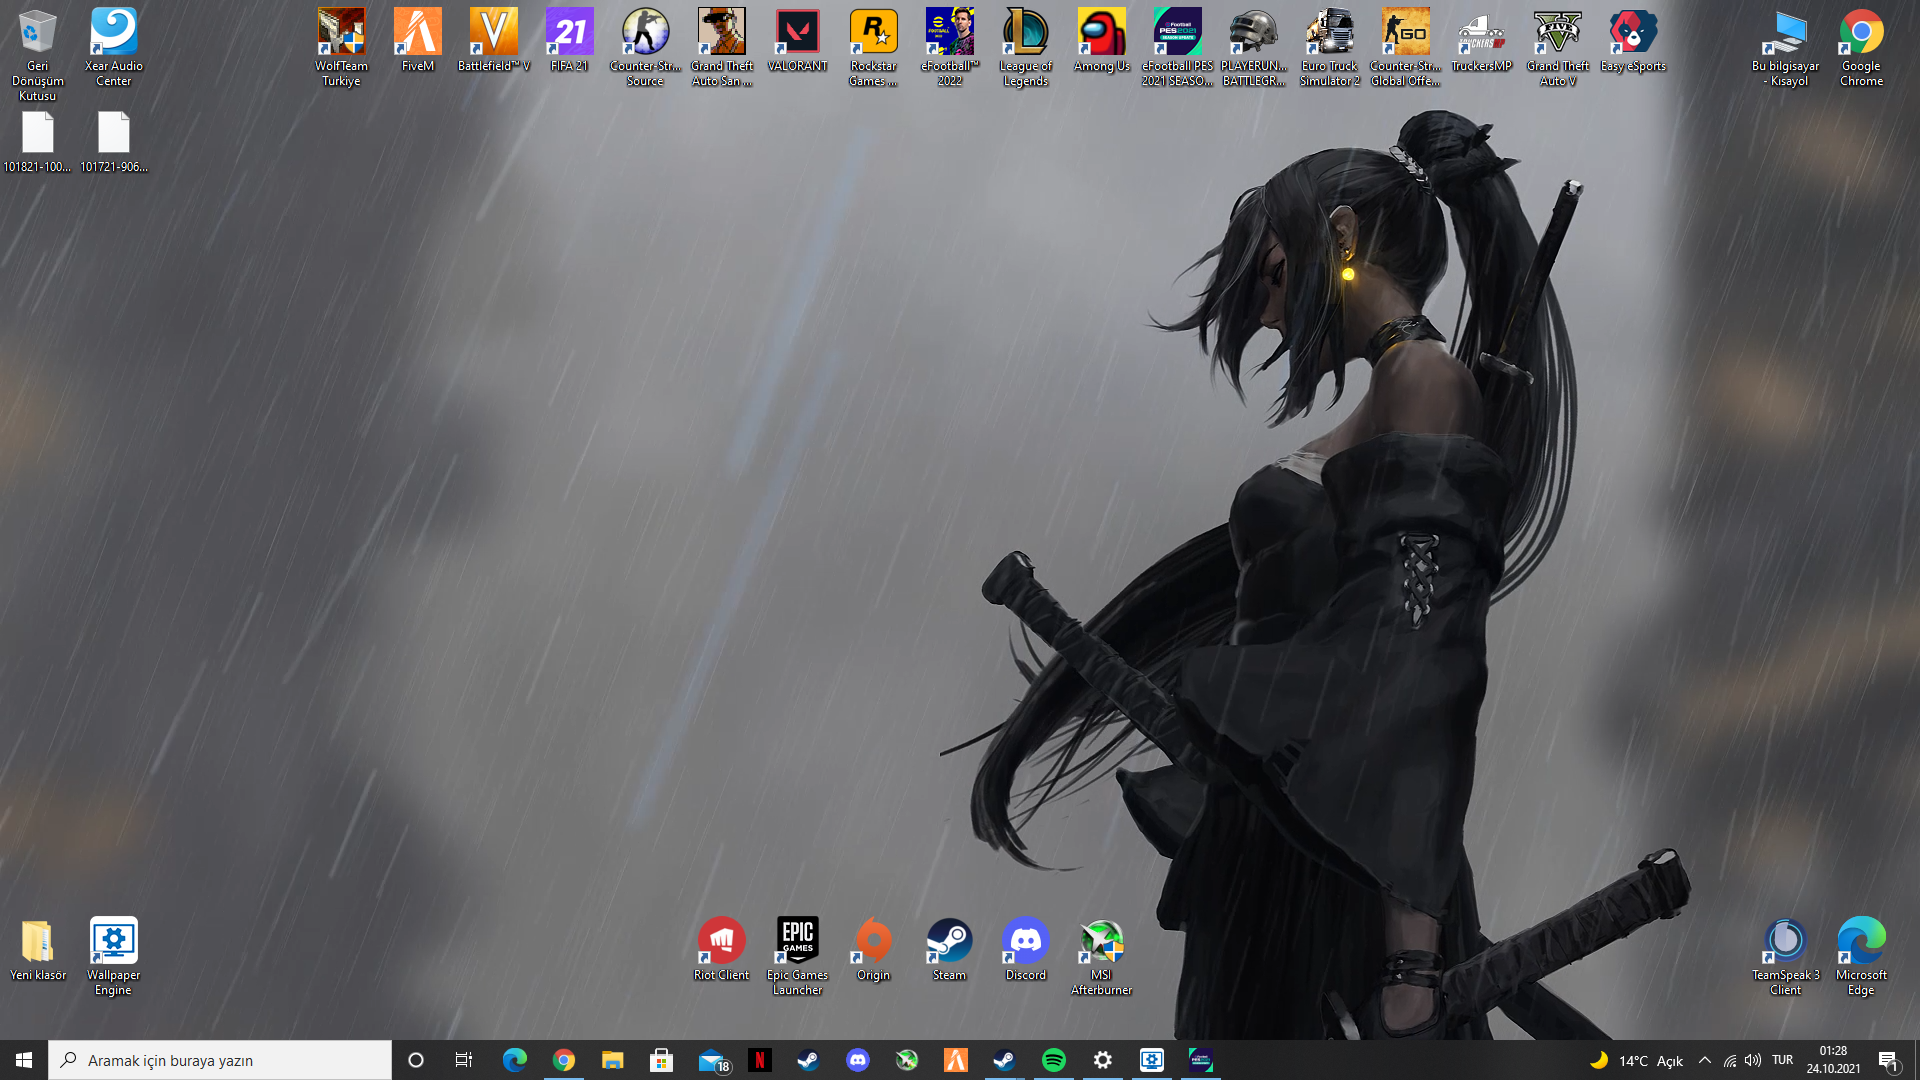This screenshot has width=1920, height=1080.
Task: Open the Windows Start menu
Action: 24,1060
